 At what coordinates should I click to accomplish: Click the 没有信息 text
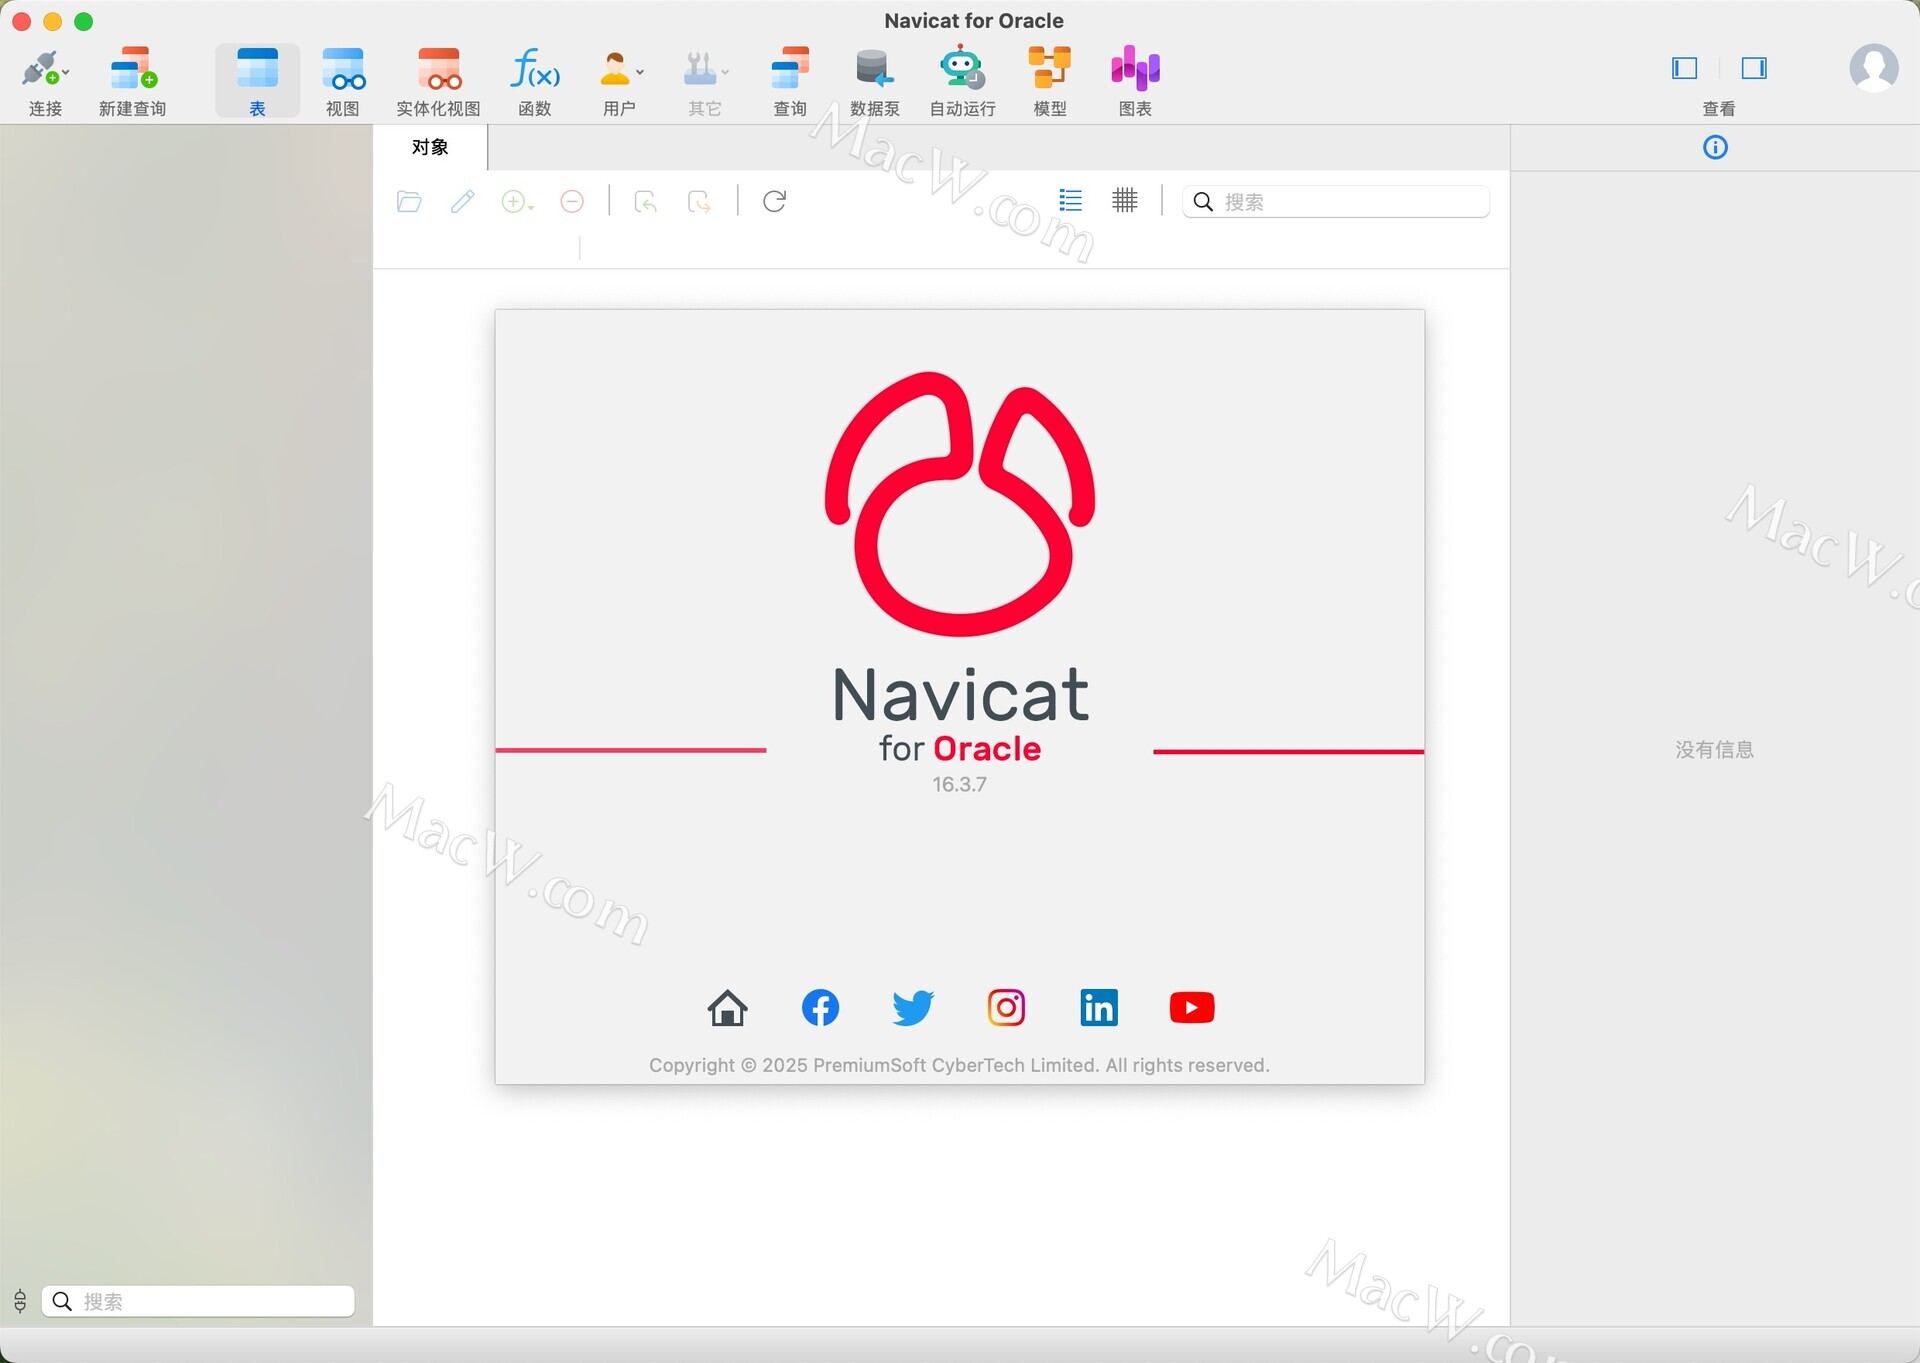[1715, 750]
